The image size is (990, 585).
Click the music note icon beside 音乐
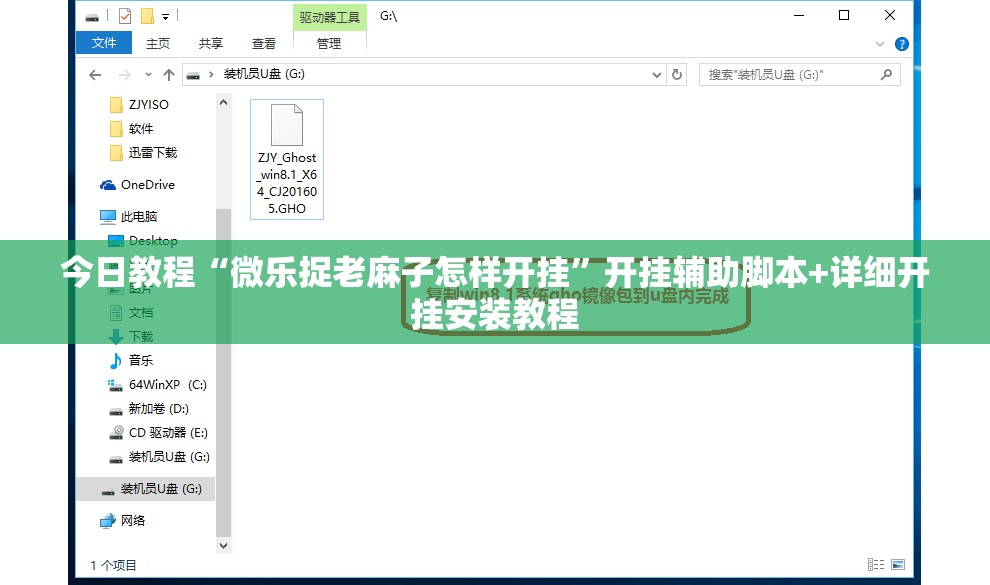(116, 360)
